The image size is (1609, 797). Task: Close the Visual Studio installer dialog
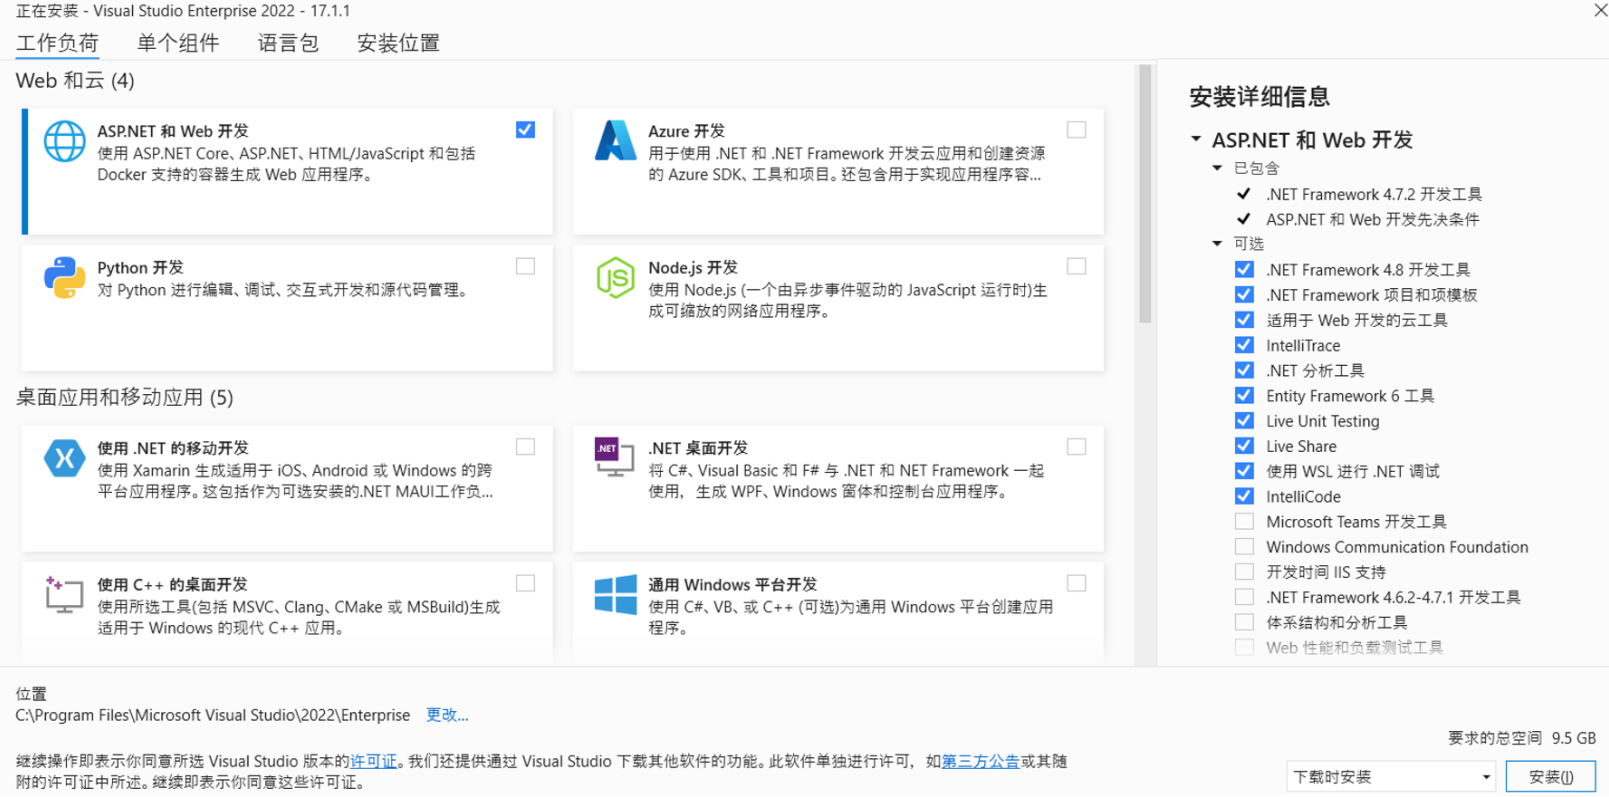1600,10
